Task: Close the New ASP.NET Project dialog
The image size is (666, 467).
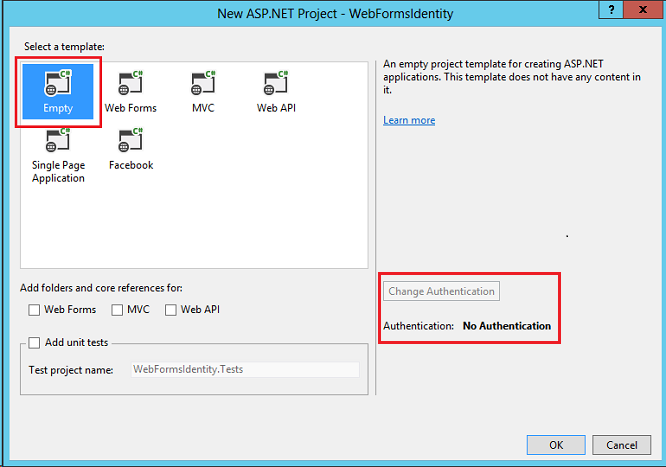Action: coord(646,10)
